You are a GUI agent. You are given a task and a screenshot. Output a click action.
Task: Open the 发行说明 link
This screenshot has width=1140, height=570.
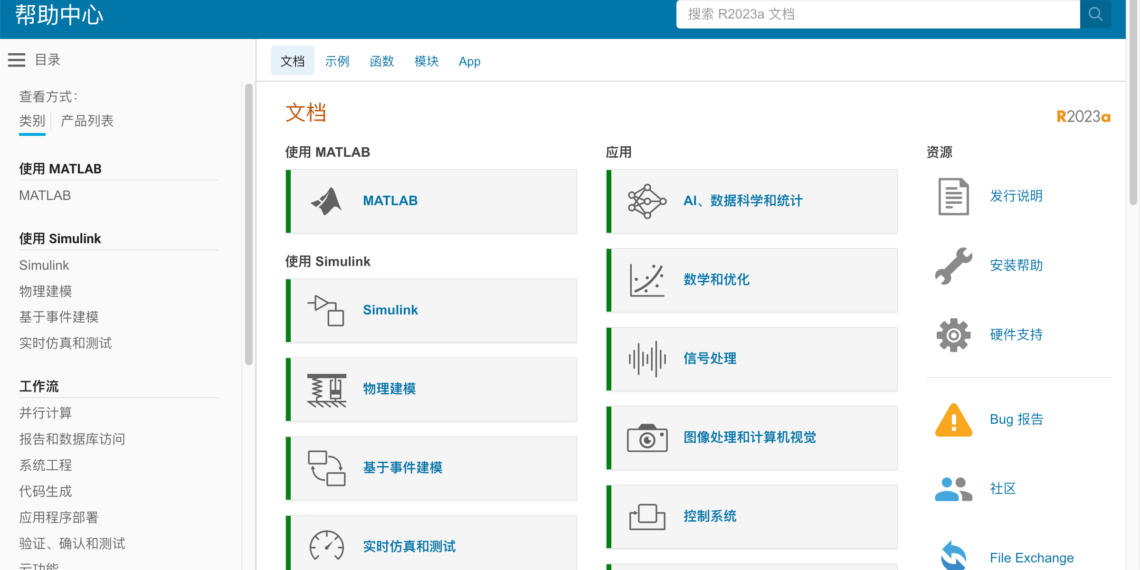click(1016, 196)
